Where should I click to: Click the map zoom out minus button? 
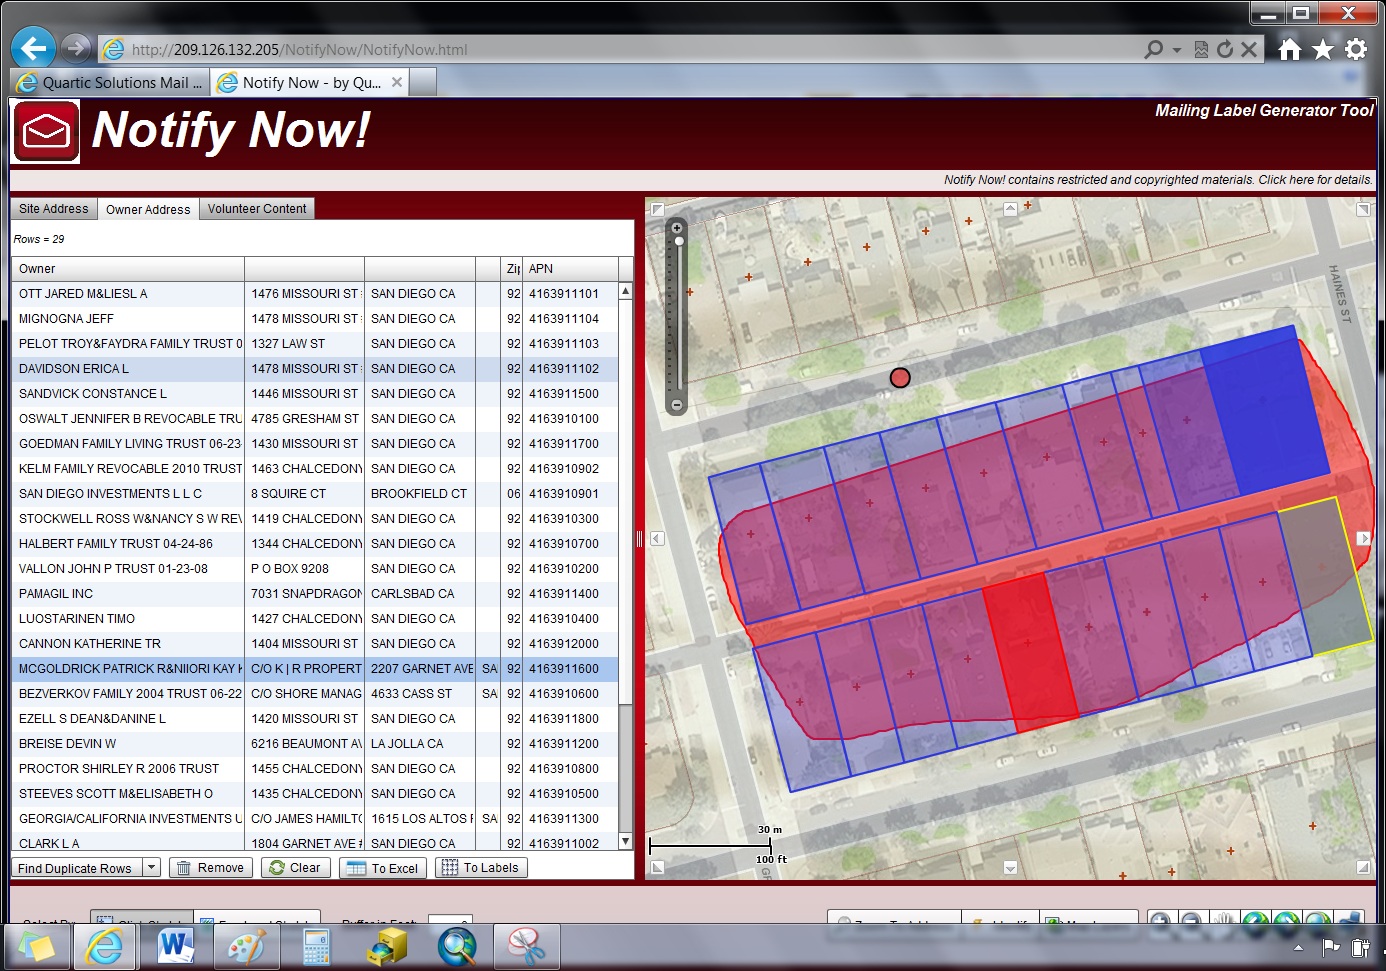[677, 405]
